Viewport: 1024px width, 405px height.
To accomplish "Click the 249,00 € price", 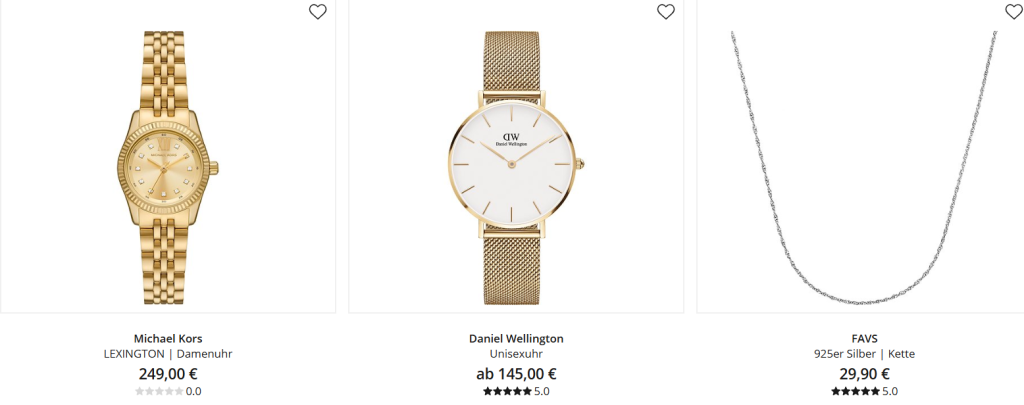I will [168, 374].
